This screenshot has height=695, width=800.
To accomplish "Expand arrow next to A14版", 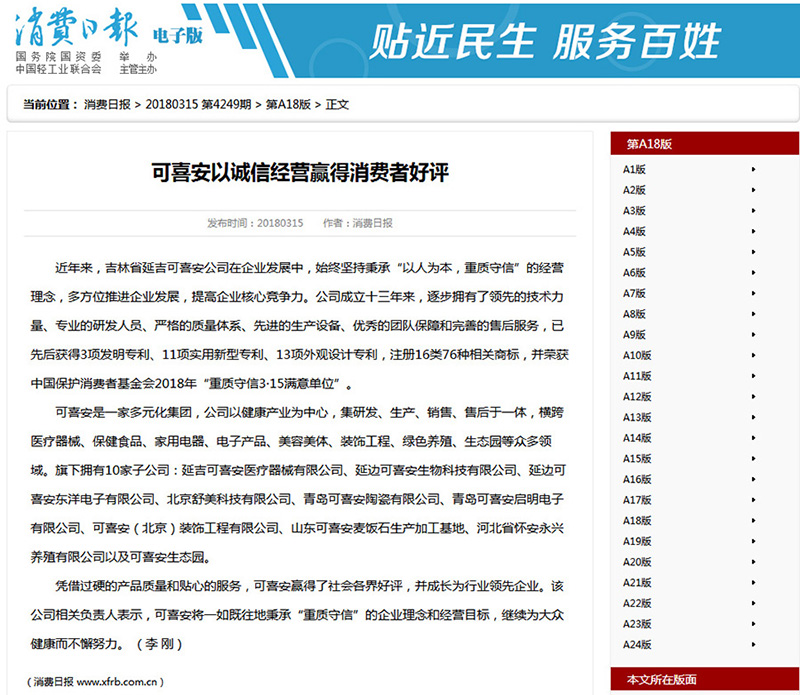I will pos(754,438).
